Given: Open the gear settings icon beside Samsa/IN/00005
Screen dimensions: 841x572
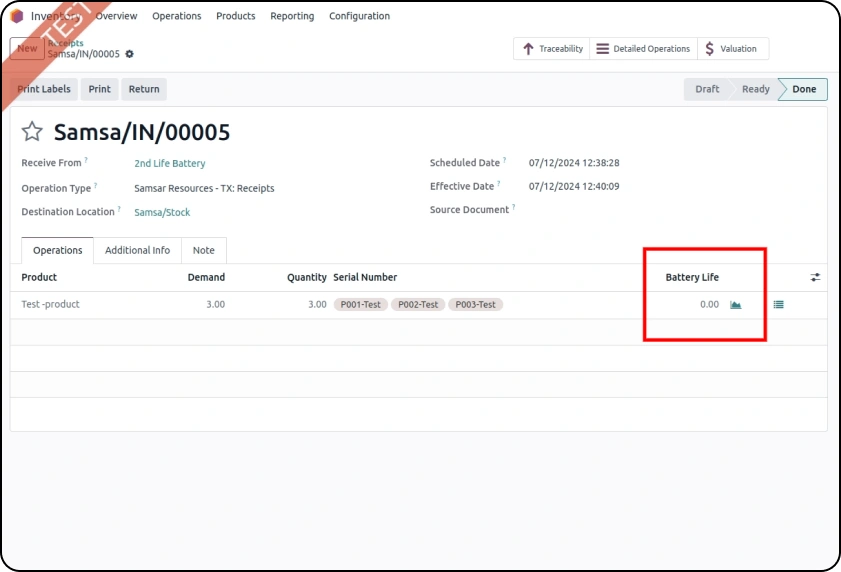Looking at the screenshot, I should 129,54.
